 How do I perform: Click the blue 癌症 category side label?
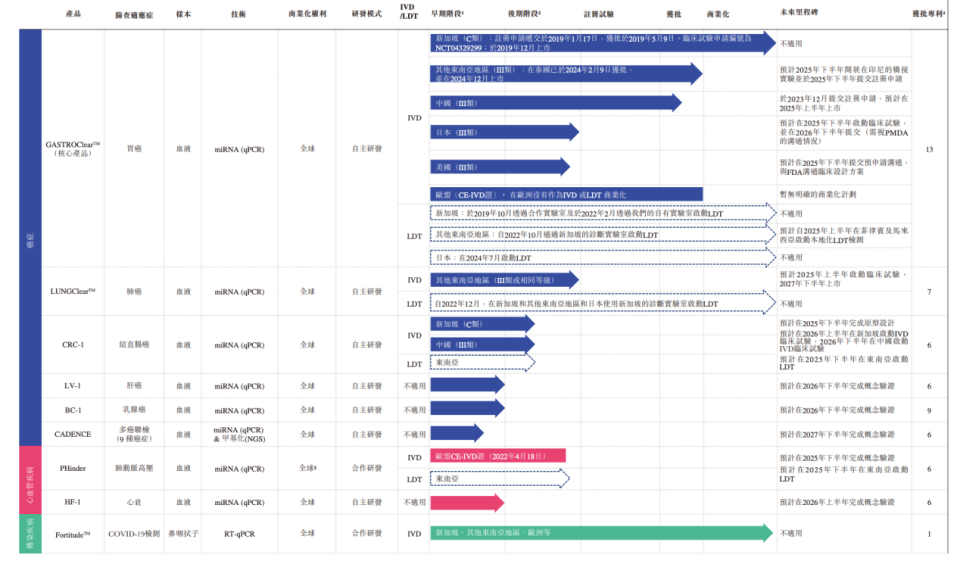point(31,238)
